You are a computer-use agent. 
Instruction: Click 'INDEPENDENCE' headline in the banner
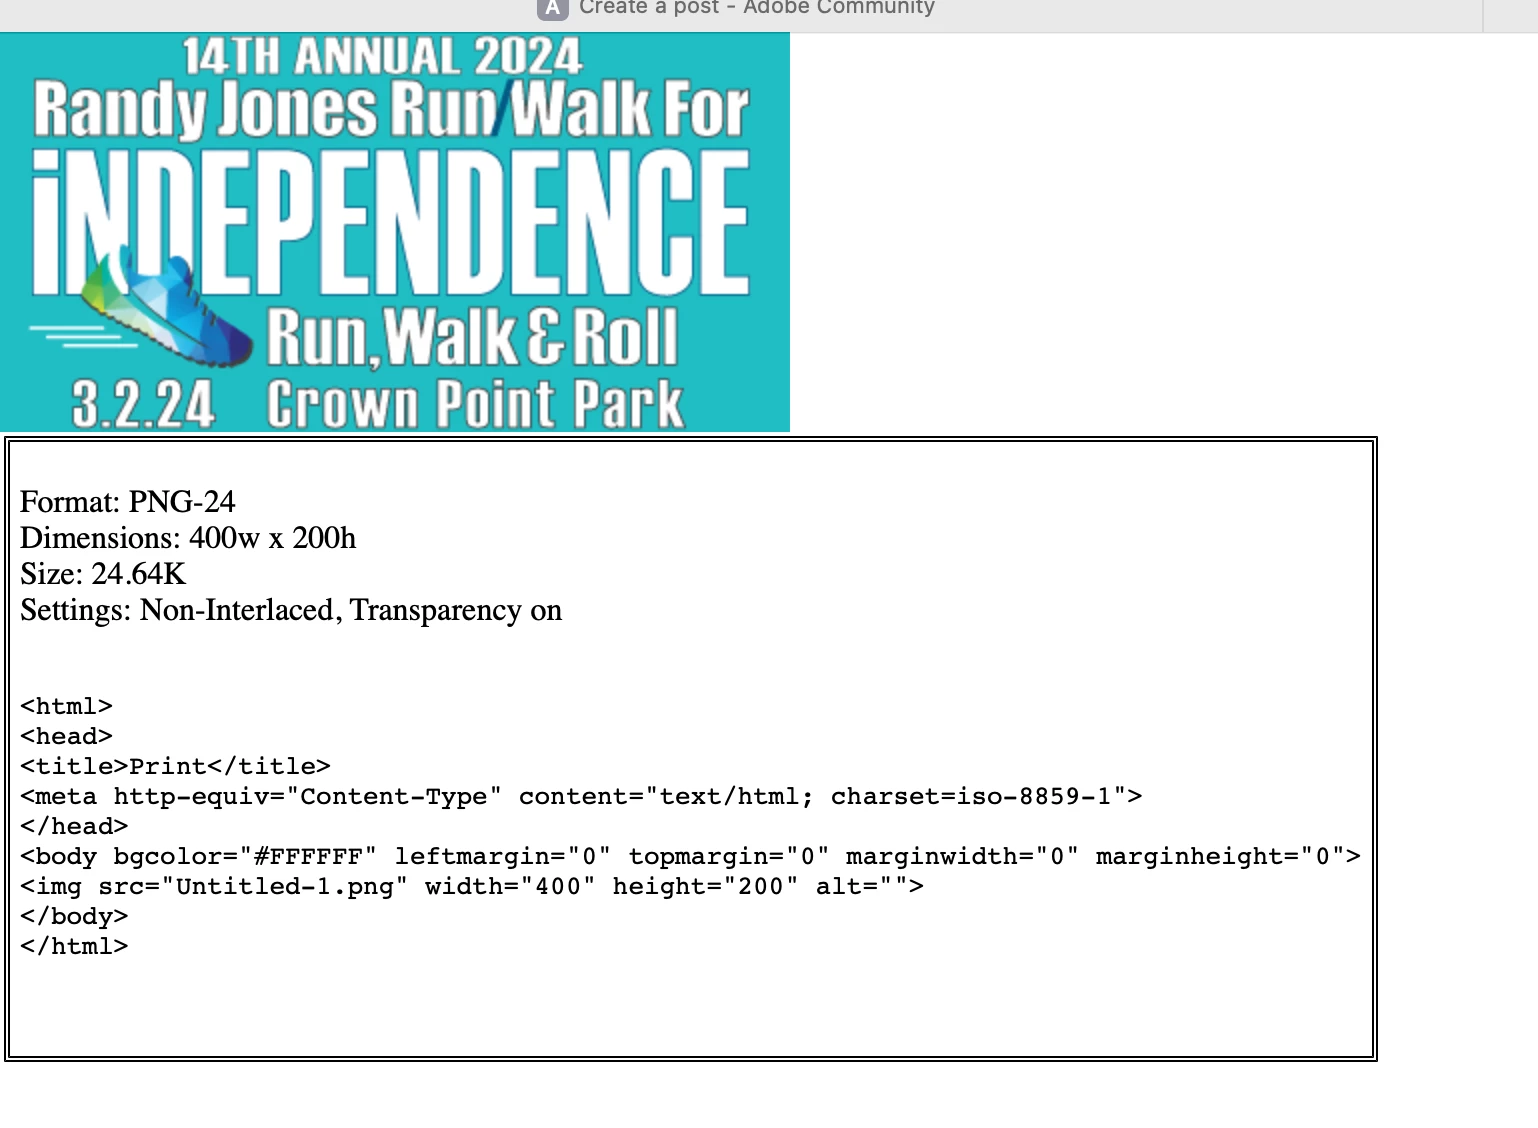(391, 222)
